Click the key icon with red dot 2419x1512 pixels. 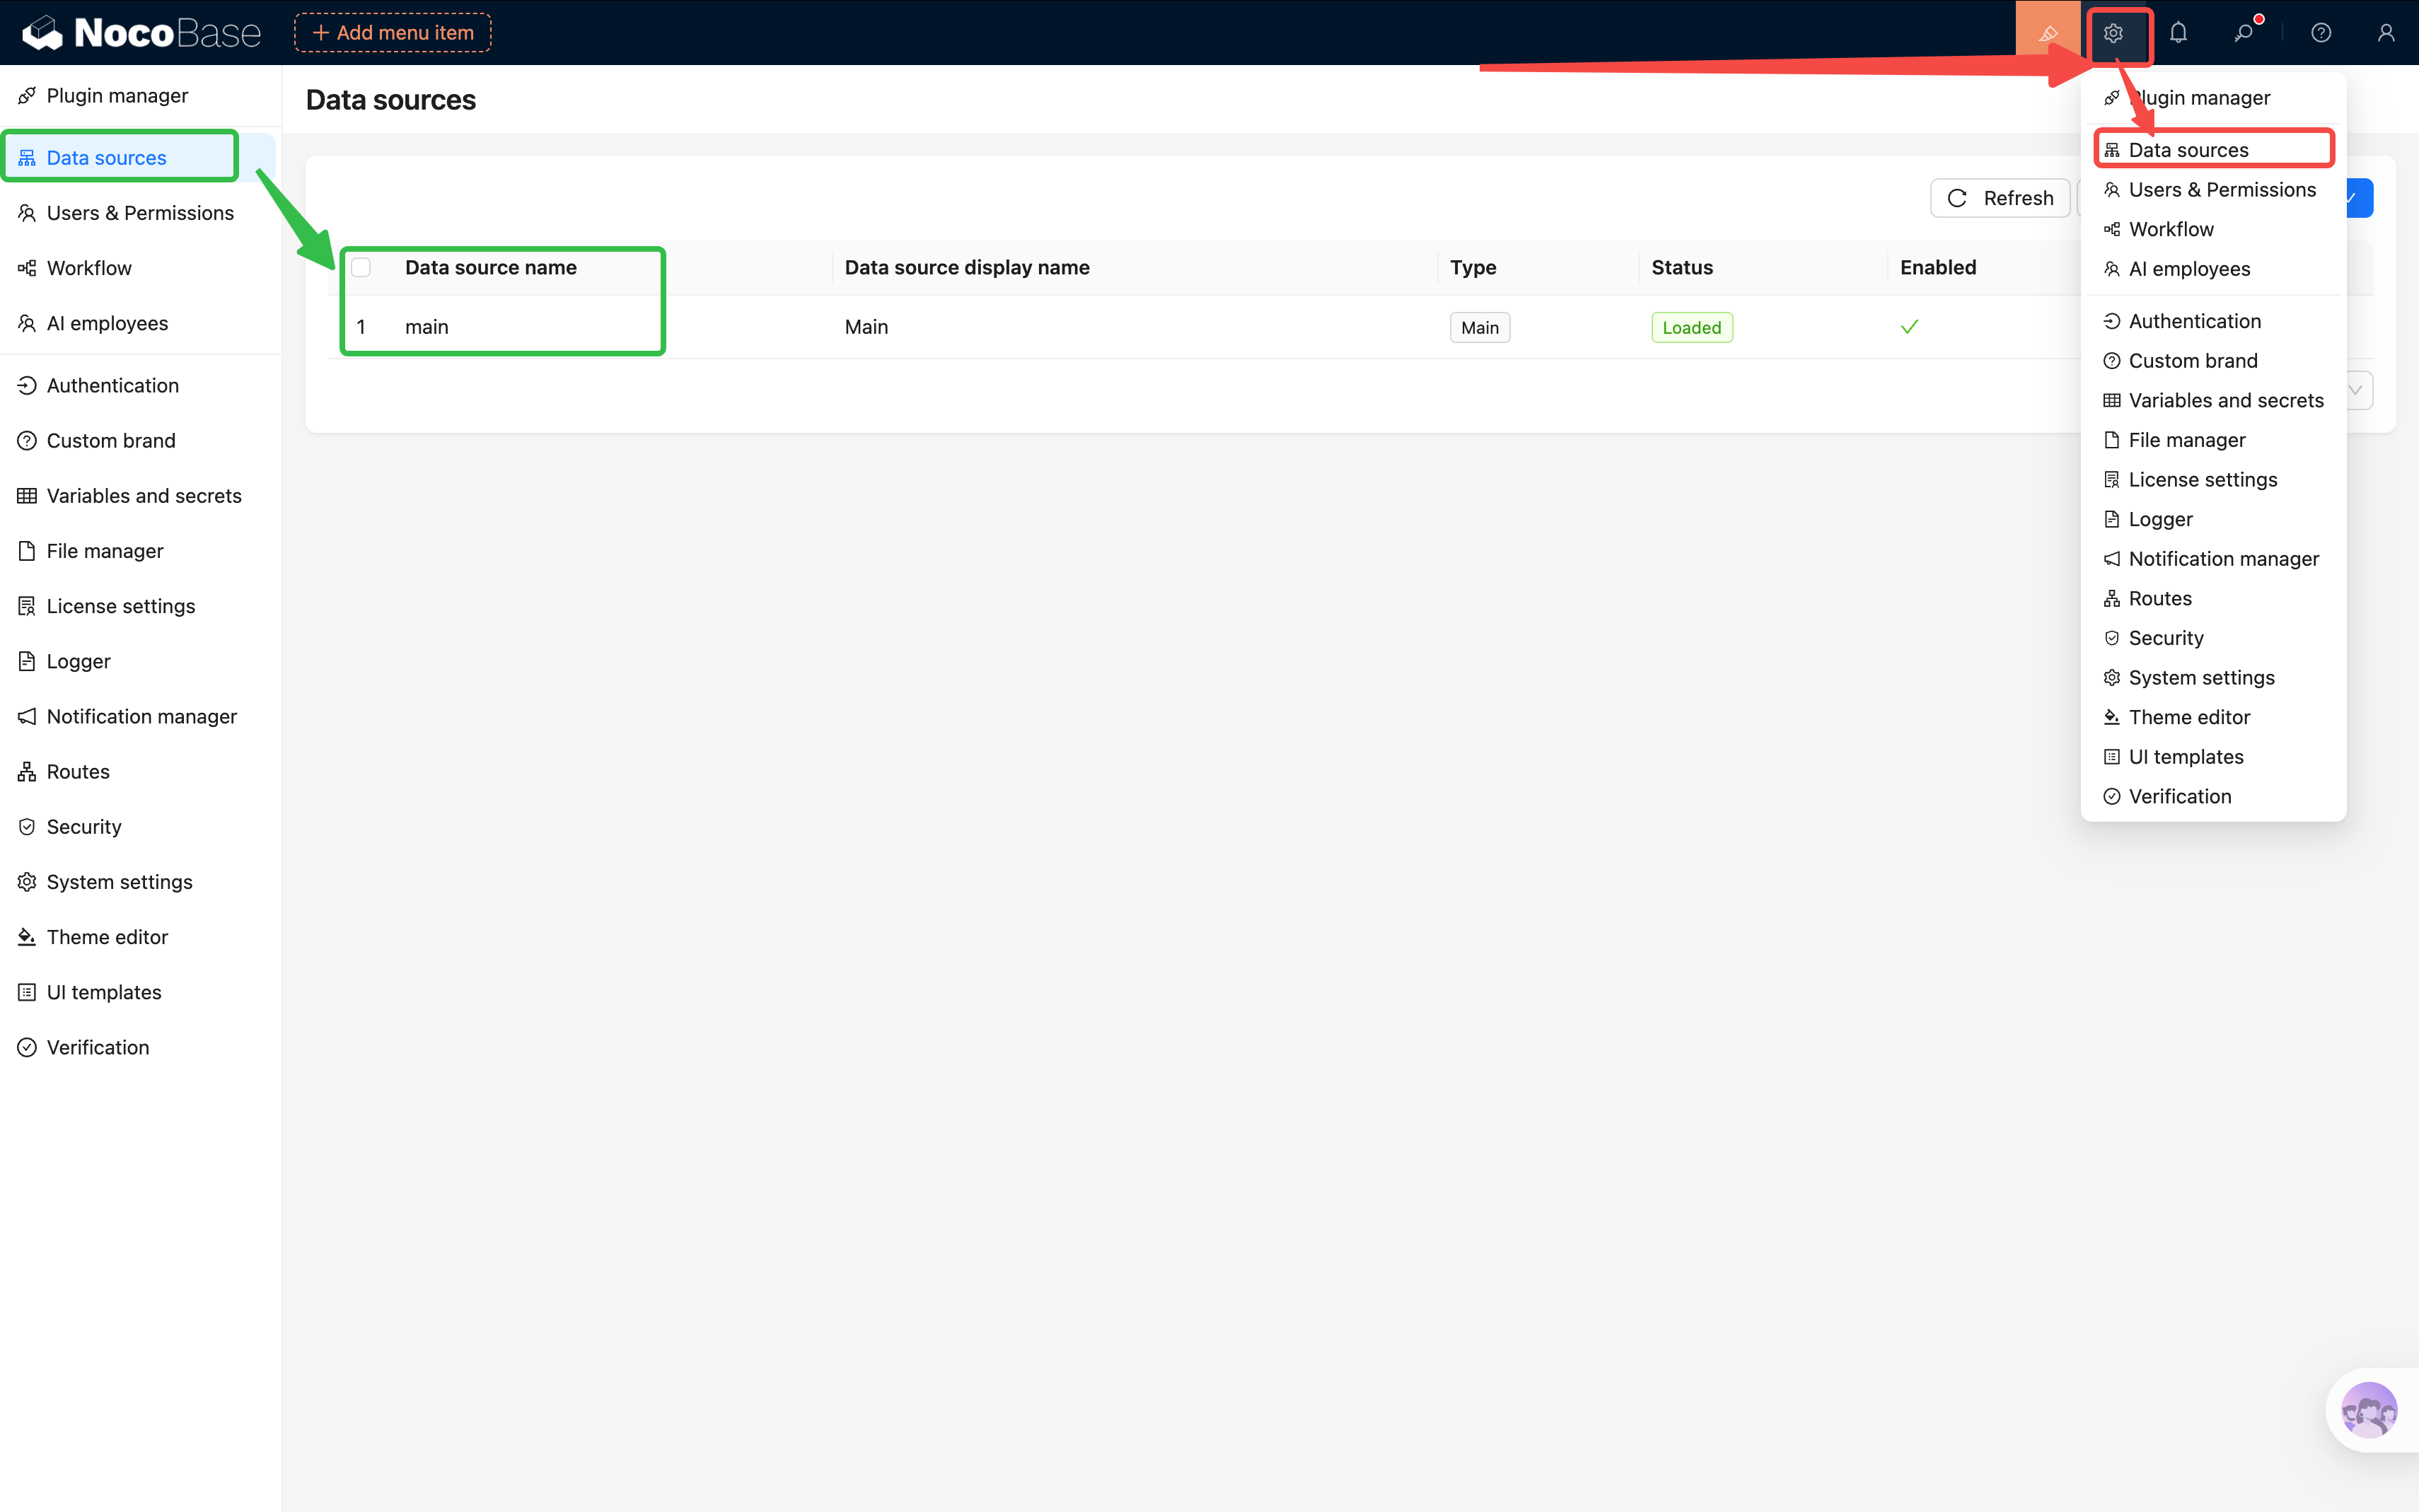pyautogui.click(x=2244, y=33)
